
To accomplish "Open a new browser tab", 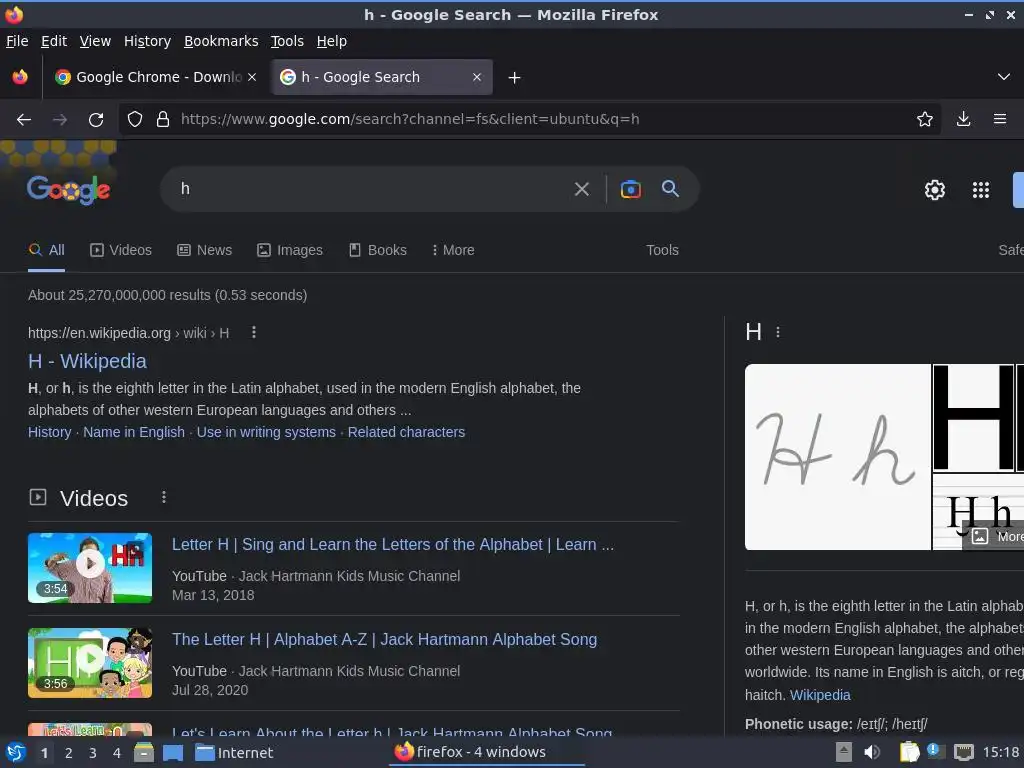I will pyautogui.click(x=515, y=78).
